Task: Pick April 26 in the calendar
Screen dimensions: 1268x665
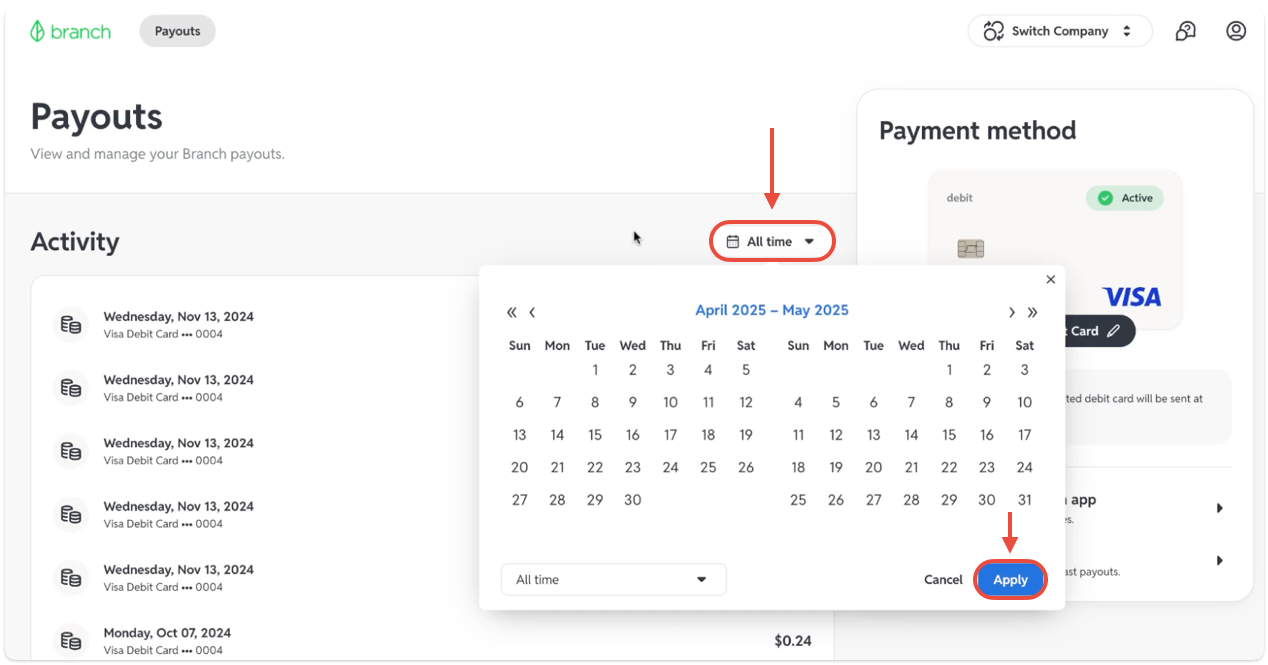Action: pyautogui.click(x=746, y=468)
